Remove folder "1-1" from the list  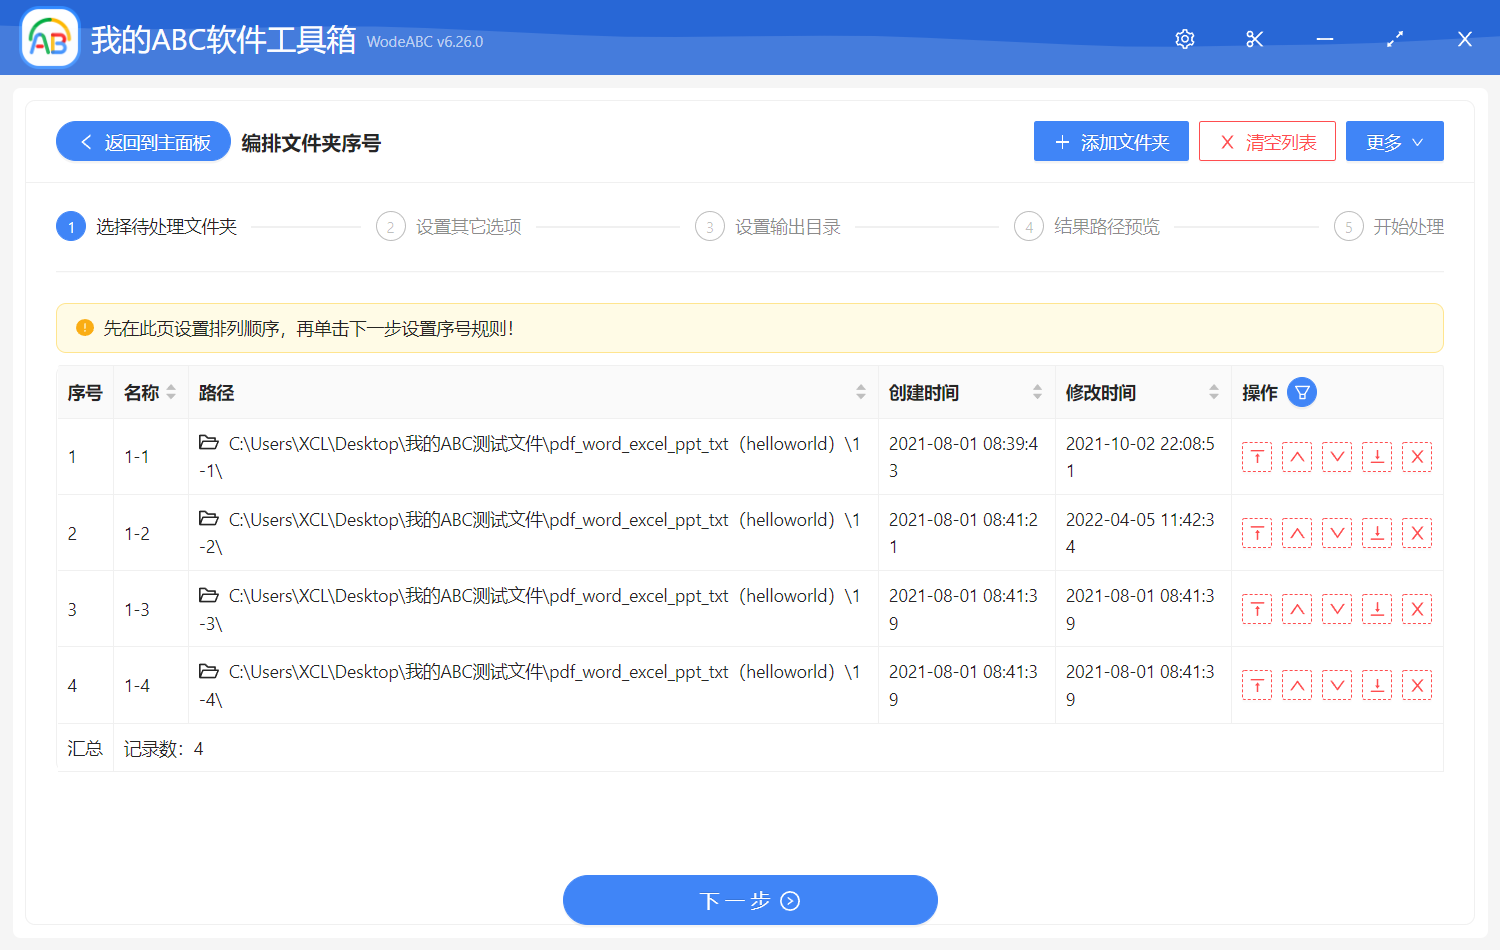(1417, 456)
